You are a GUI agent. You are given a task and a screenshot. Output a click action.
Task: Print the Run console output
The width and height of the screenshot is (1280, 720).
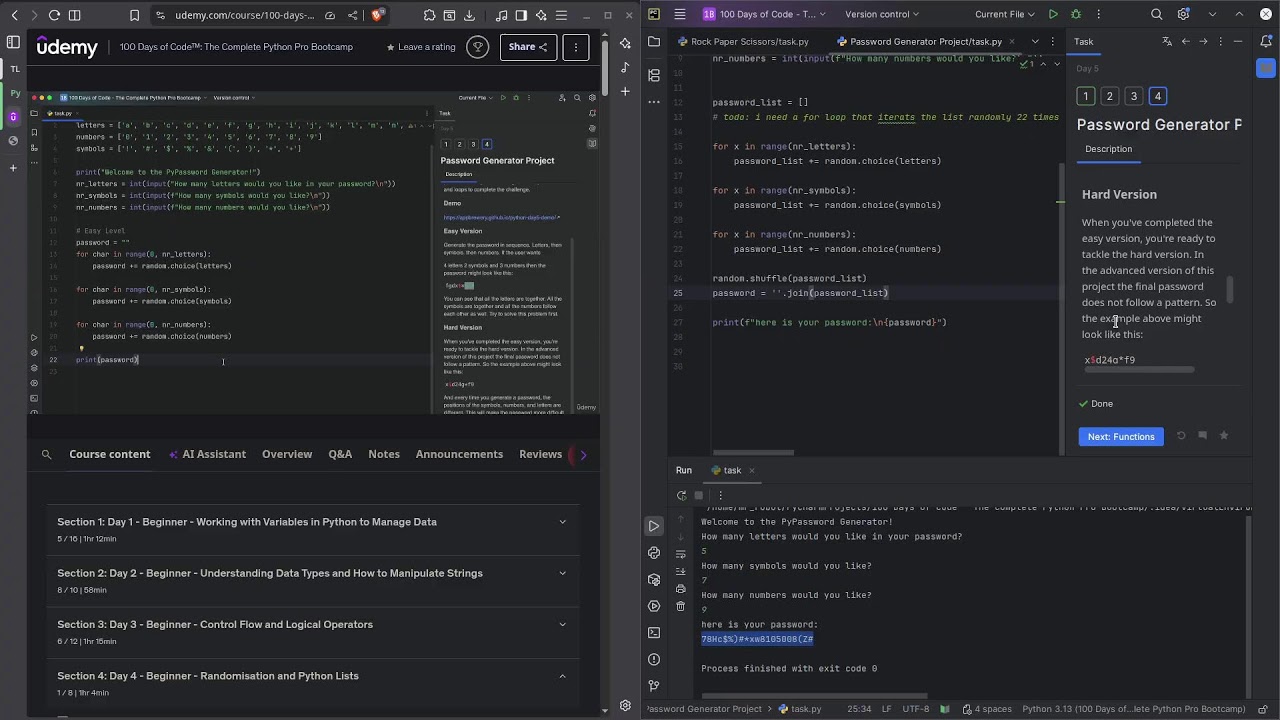(x=681, y=589)
